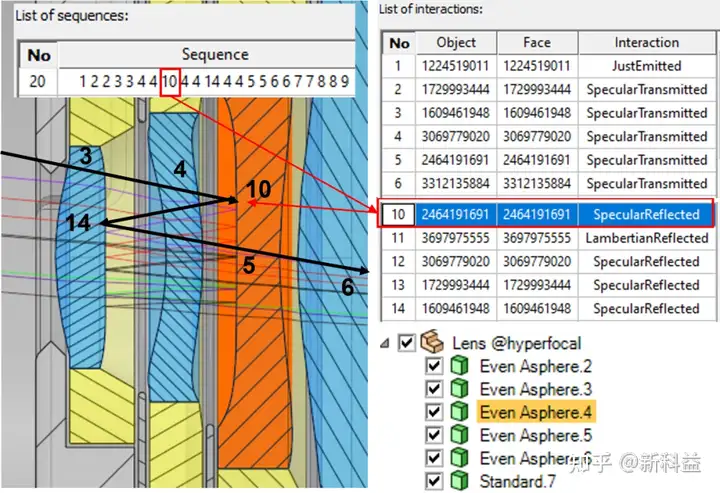
Task: Uncheck the Lens @hyperfocal checkbox
Action: coord(407,342)
